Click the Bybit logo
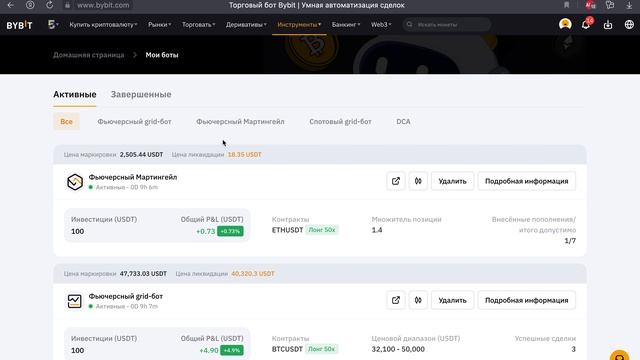This screenshot has height=360, width=640. [19, 25]
